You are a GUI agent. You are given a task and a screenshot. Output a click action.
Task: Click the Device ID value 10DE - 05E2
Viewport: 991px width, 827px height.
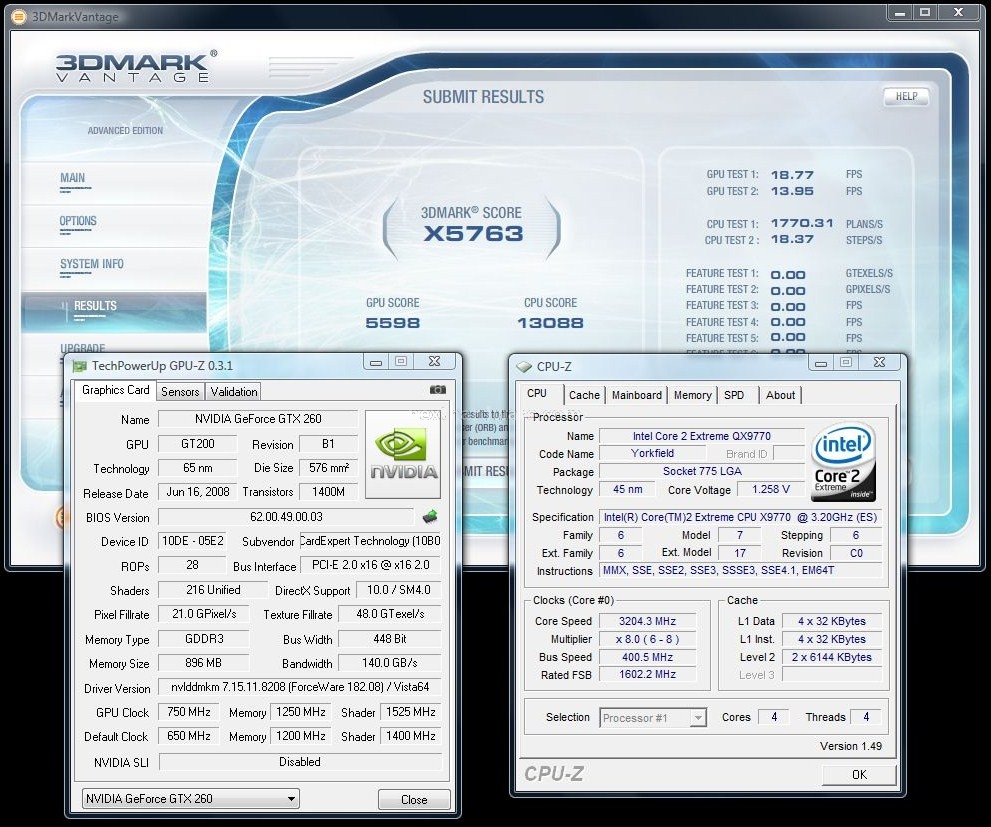pyautogui.click(x=193, y=541)
